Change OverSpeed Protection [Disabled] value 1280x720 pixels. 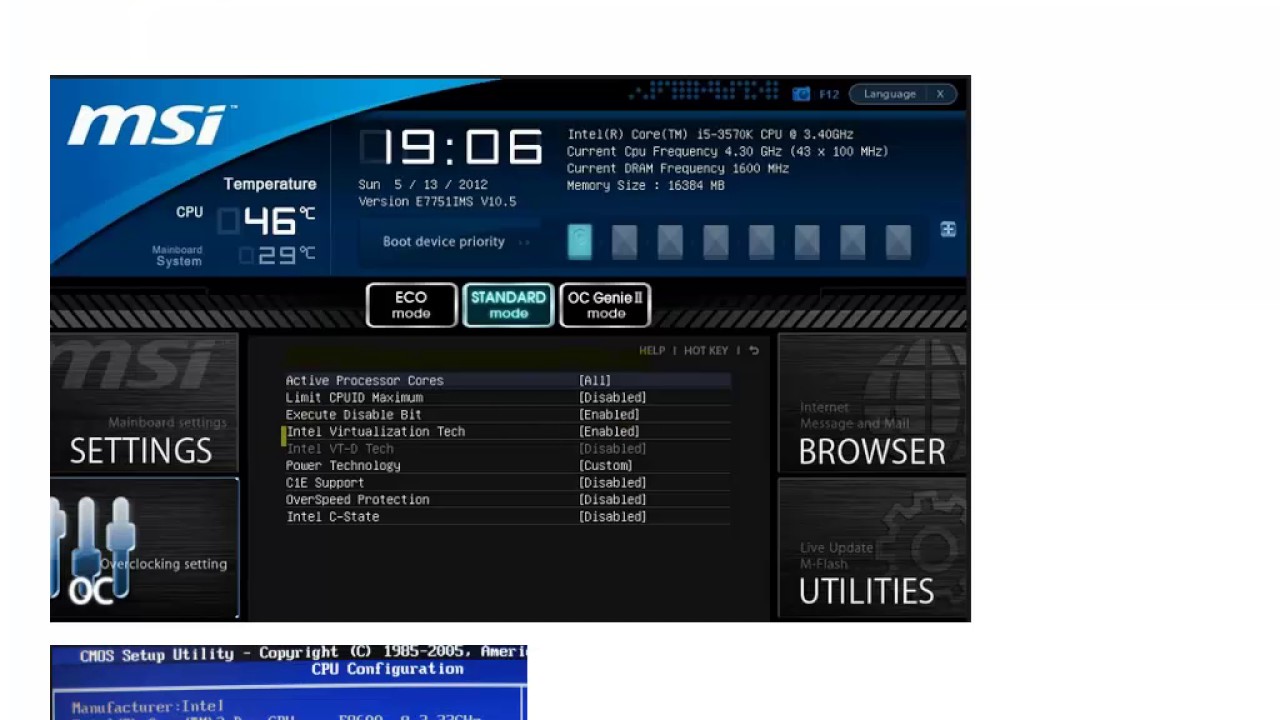(x=613, y=500)
